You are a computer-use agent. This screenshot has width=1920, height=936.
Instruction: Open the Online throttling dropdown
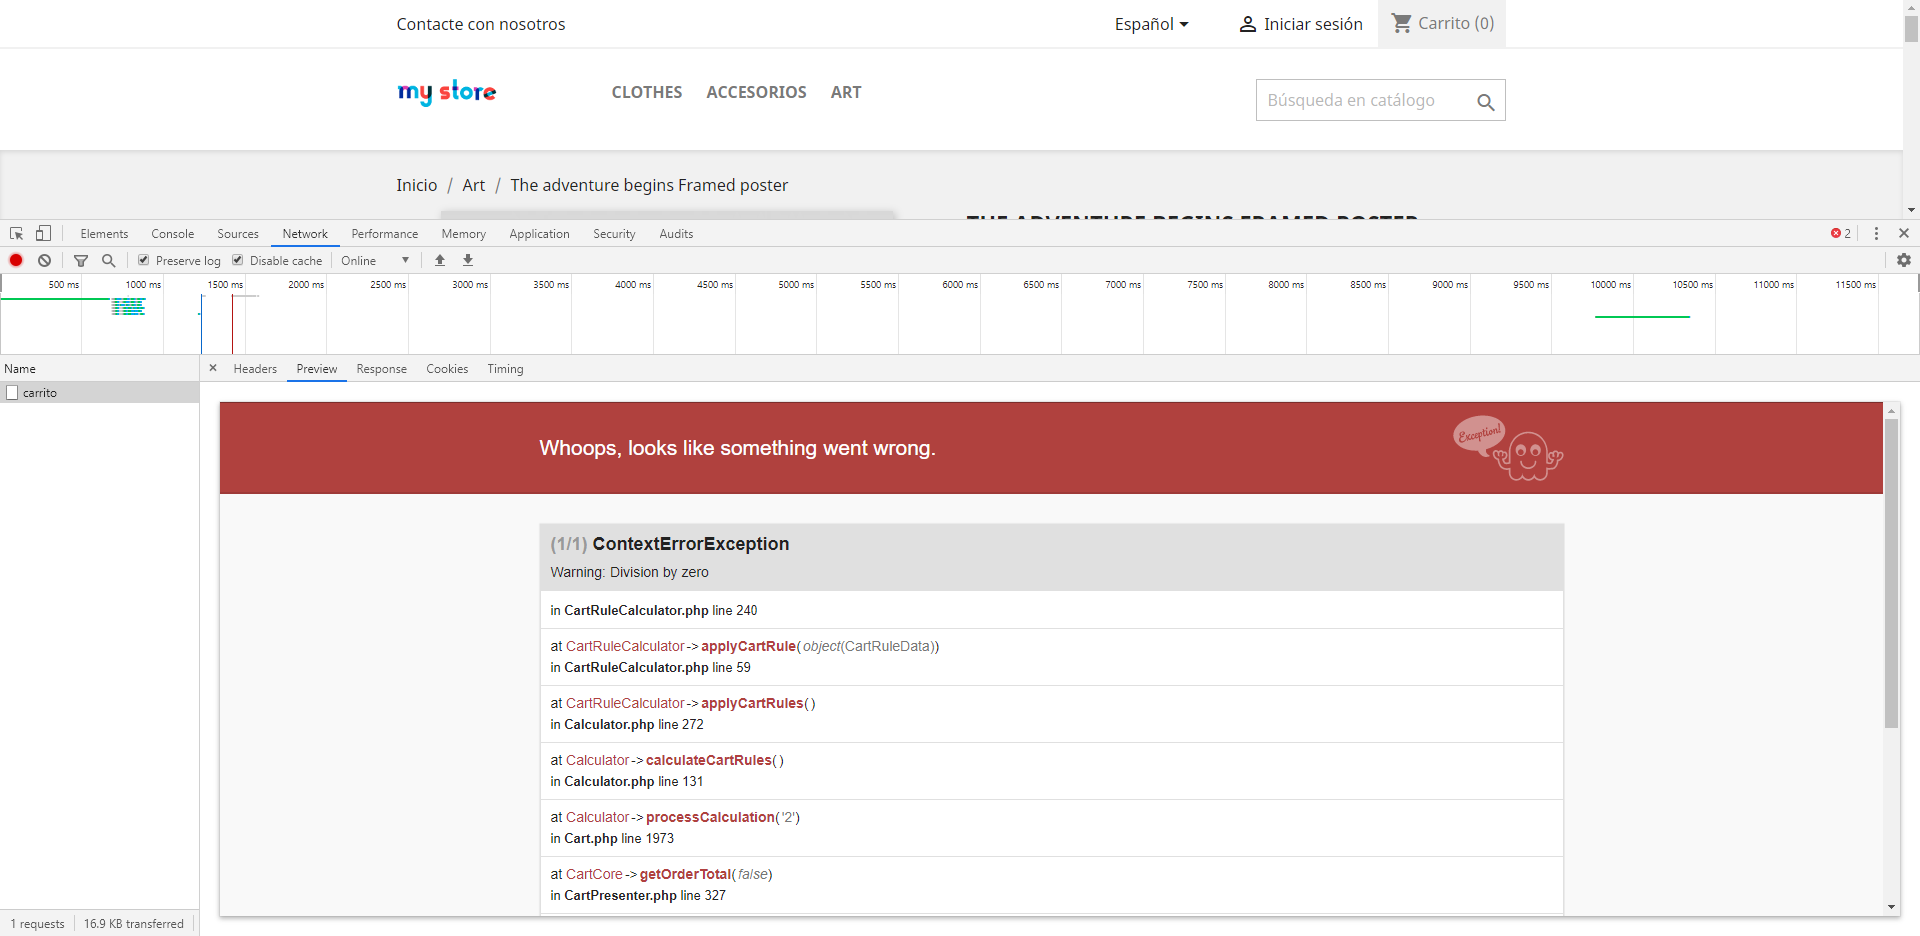373,260
